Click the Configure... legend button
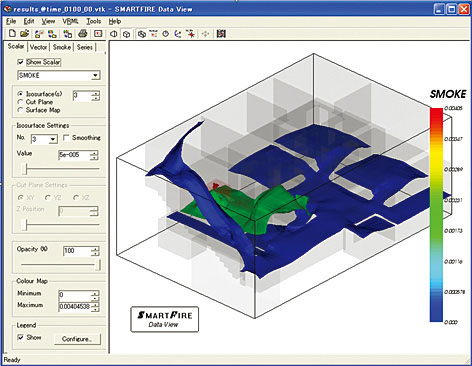Viewport: 472px width, 366px height. (x=77, y=339)
